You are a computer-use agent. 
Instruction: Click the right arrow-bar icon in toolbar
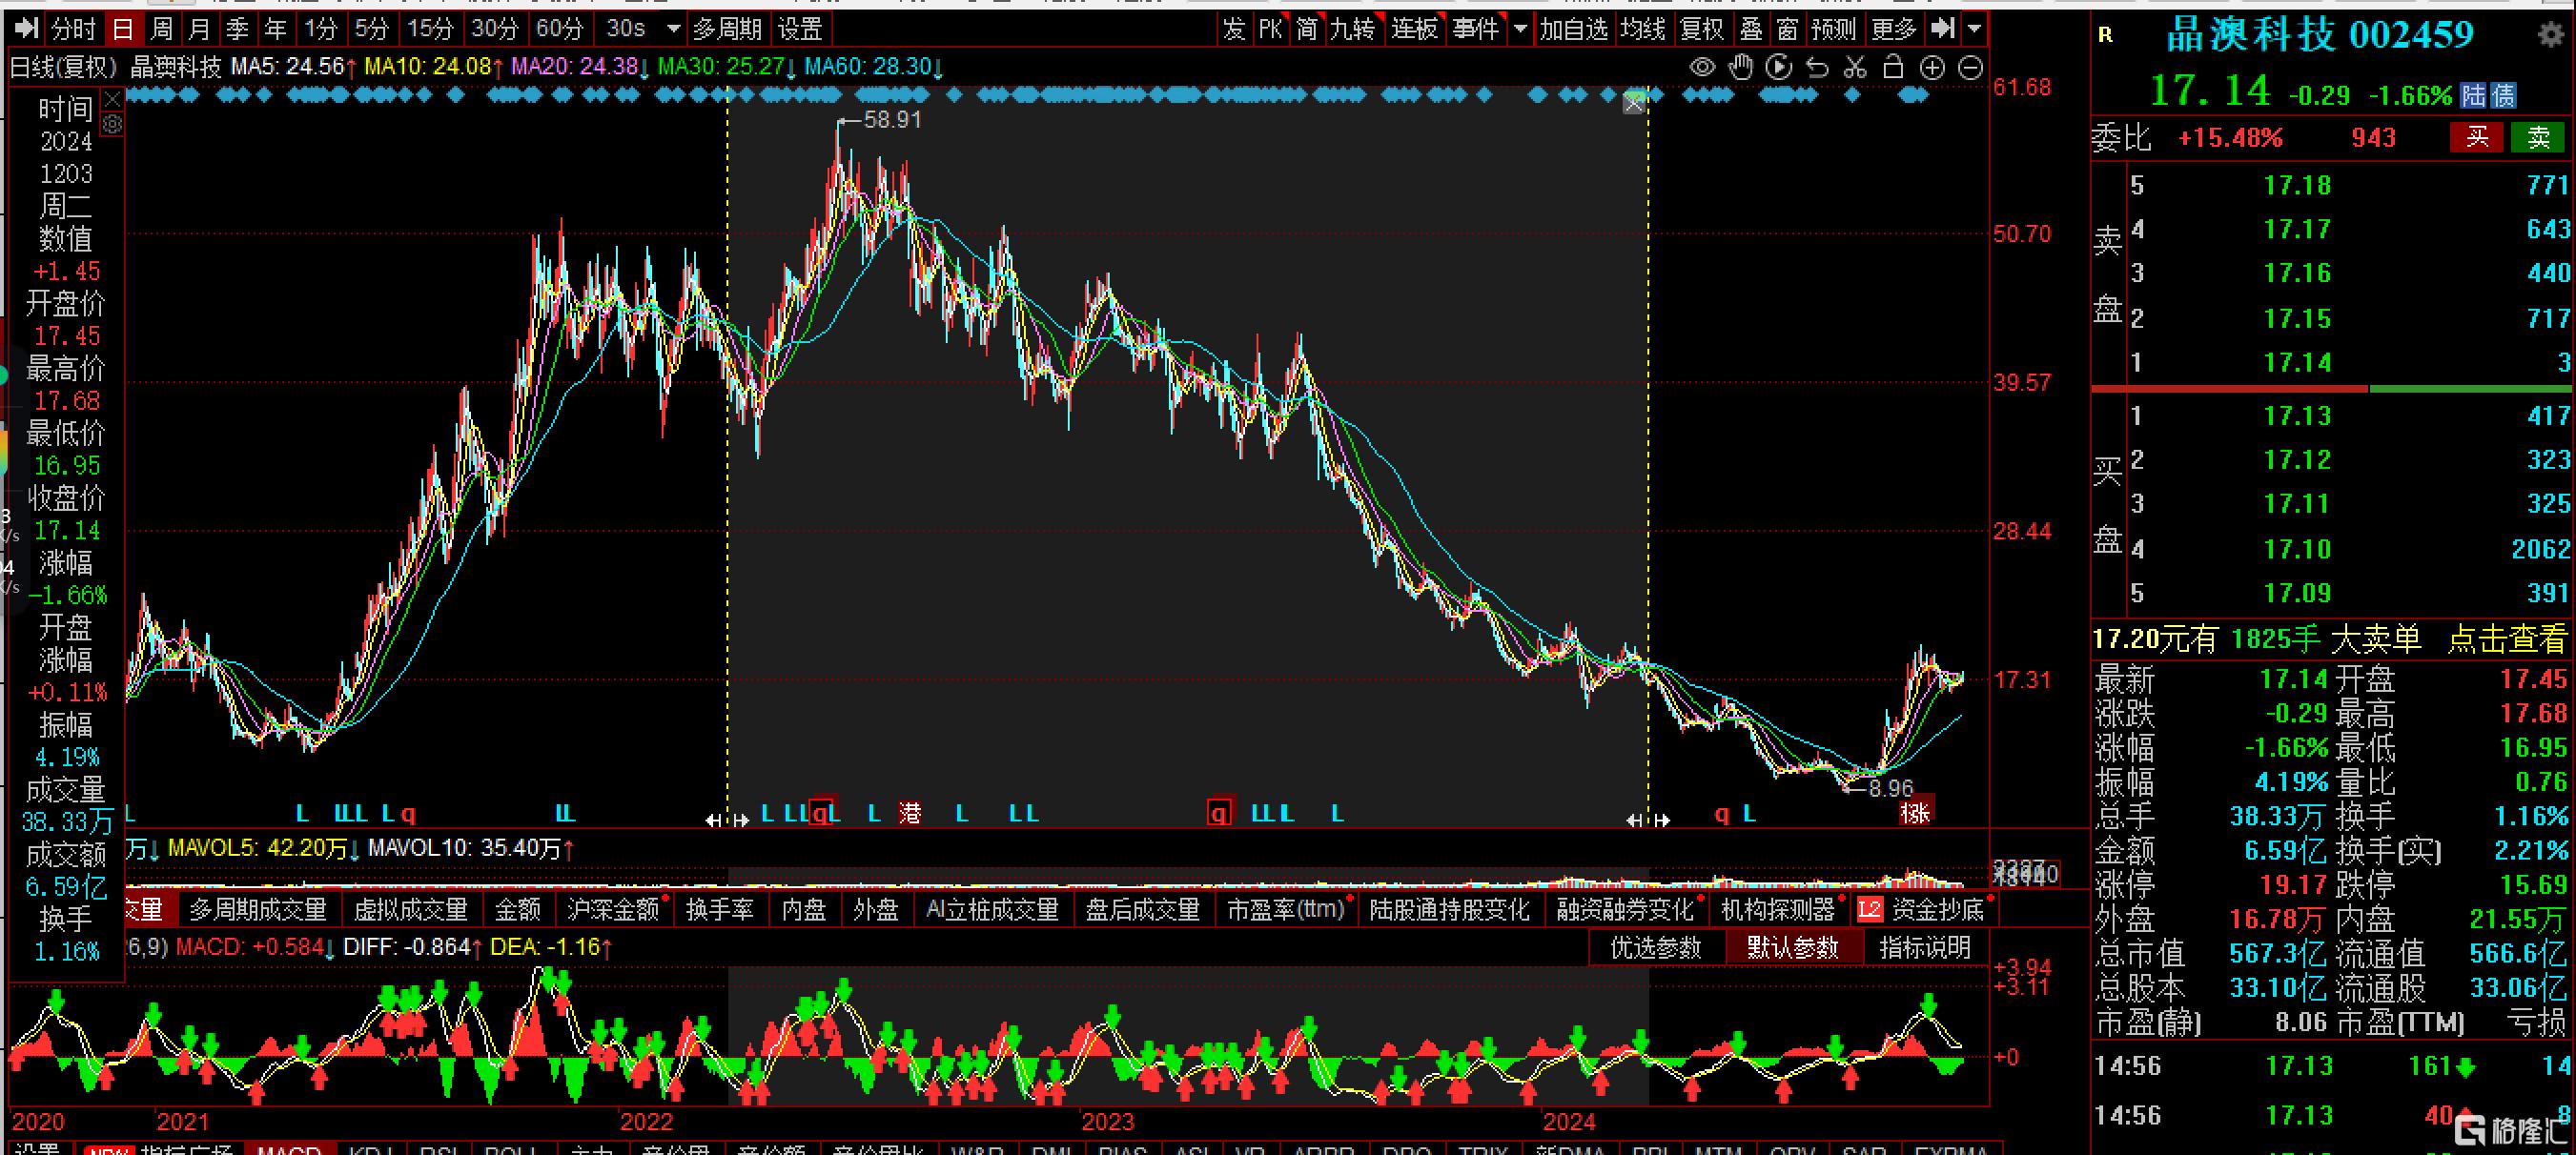tap(1942, 29)
